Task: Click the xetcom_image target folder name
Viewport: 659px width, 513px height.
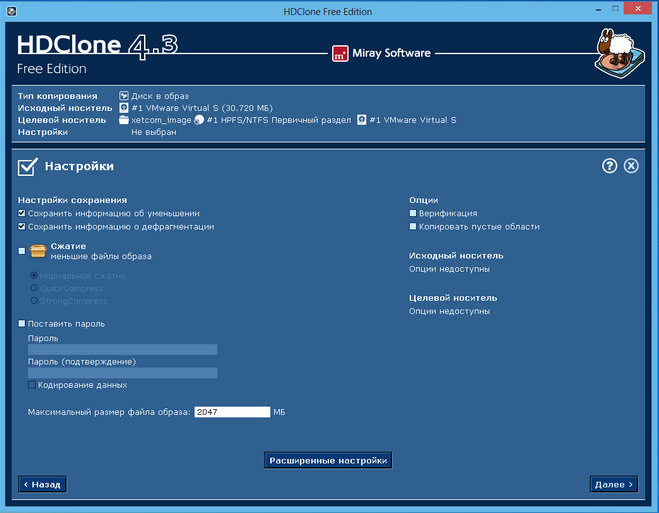Action: [161, 120]
